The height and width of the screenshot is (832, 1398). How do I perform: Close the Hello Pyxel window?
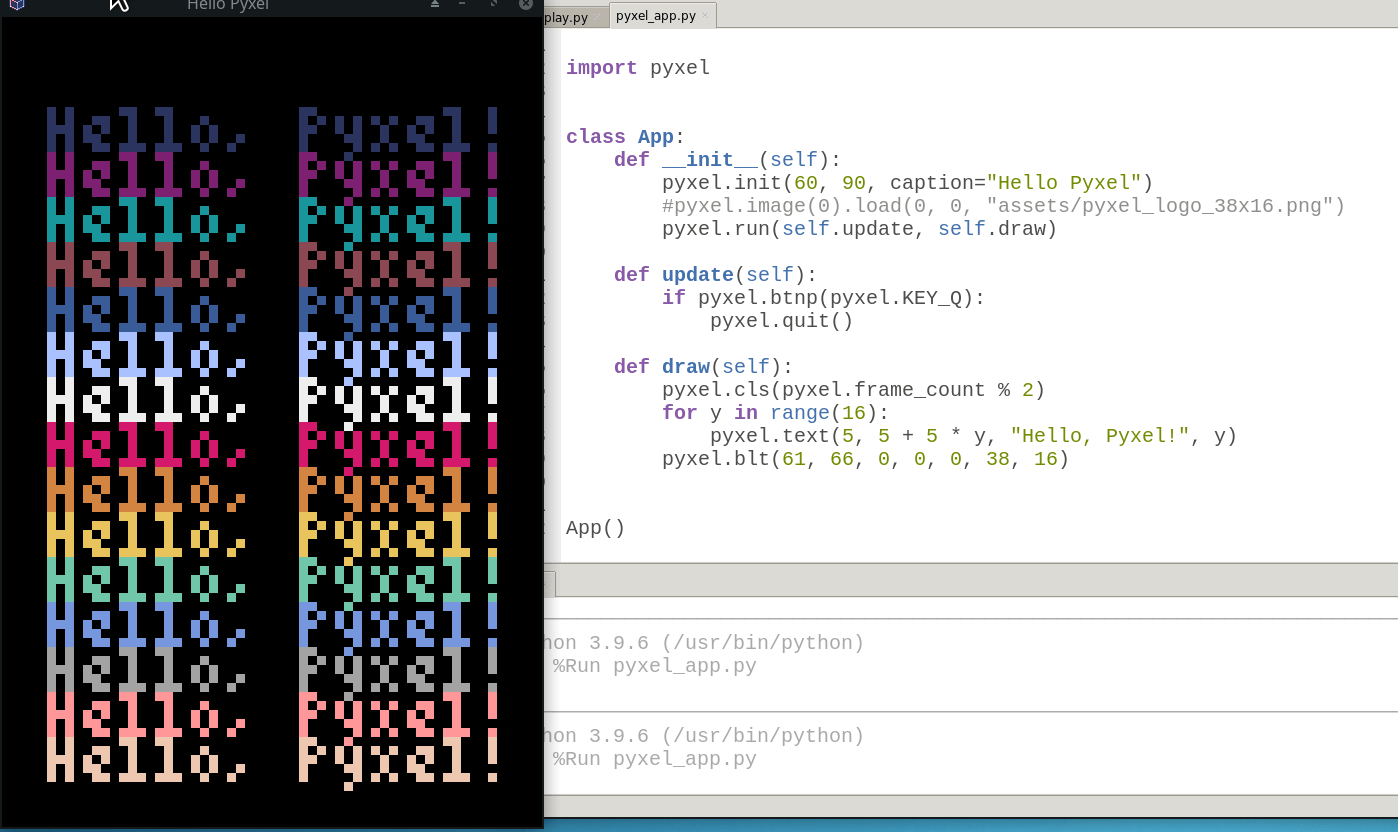526,4
